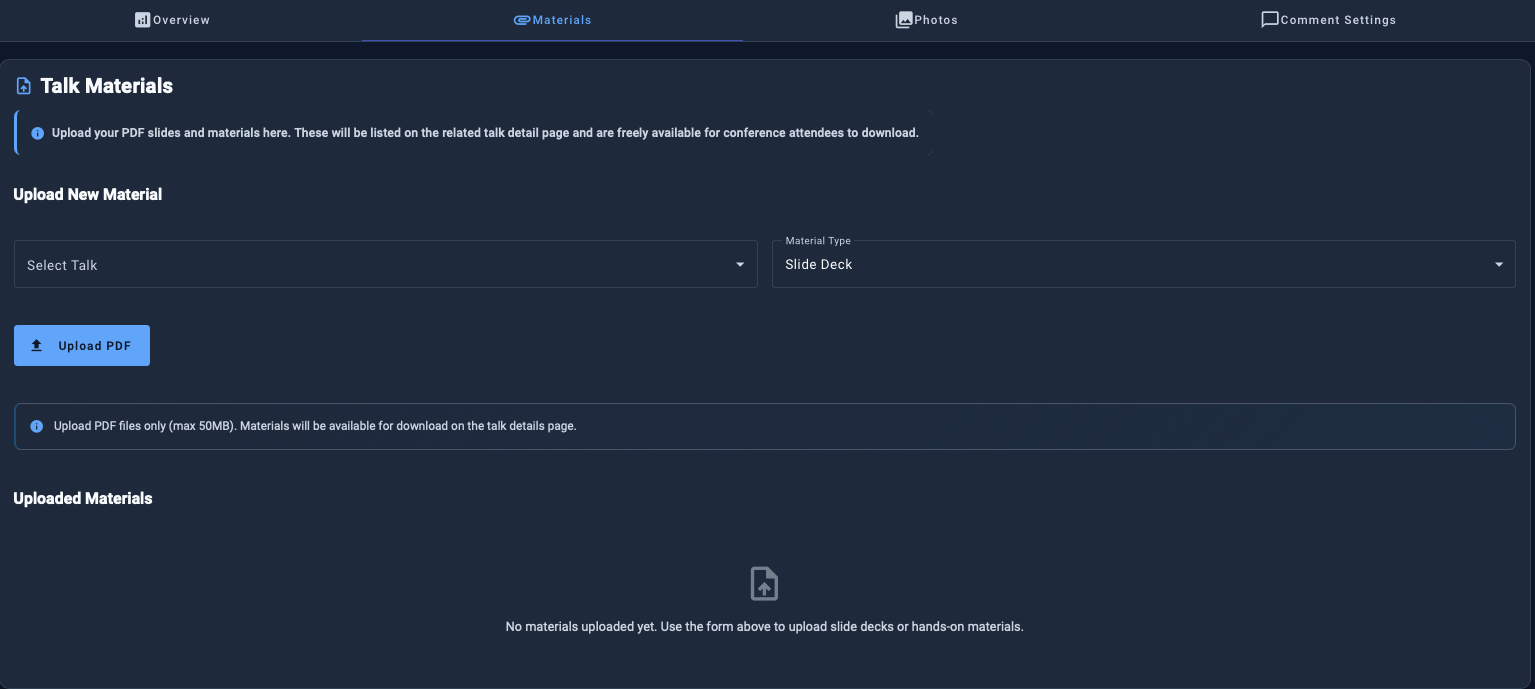Click the arrow on the Select Talk field
This screenshot has height=689, width=1535.
[x=740, y=265]
